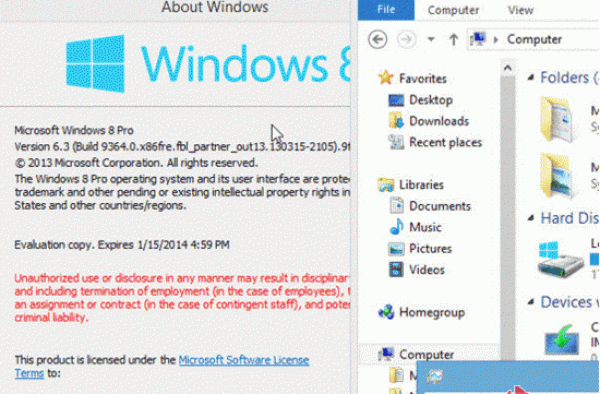Click the Hard Disk Drives group title

[569, 218]
